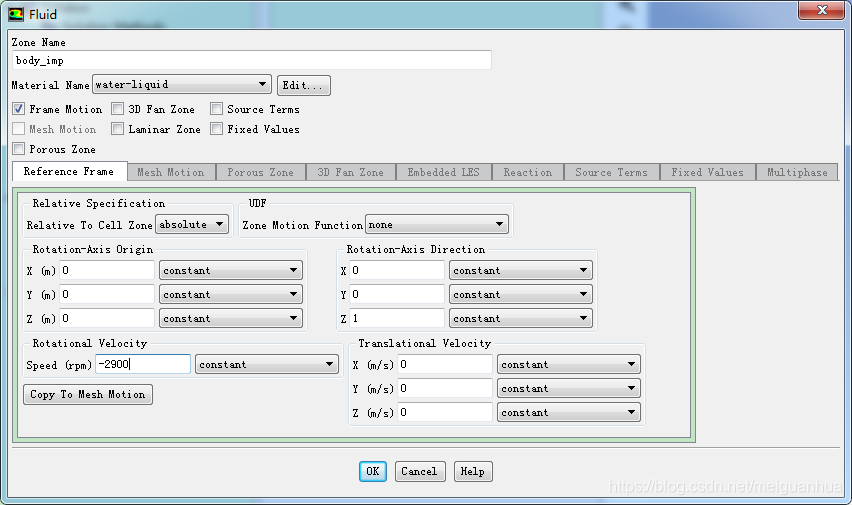Enable the Source Terms checkbox

[x=216, y=109]
